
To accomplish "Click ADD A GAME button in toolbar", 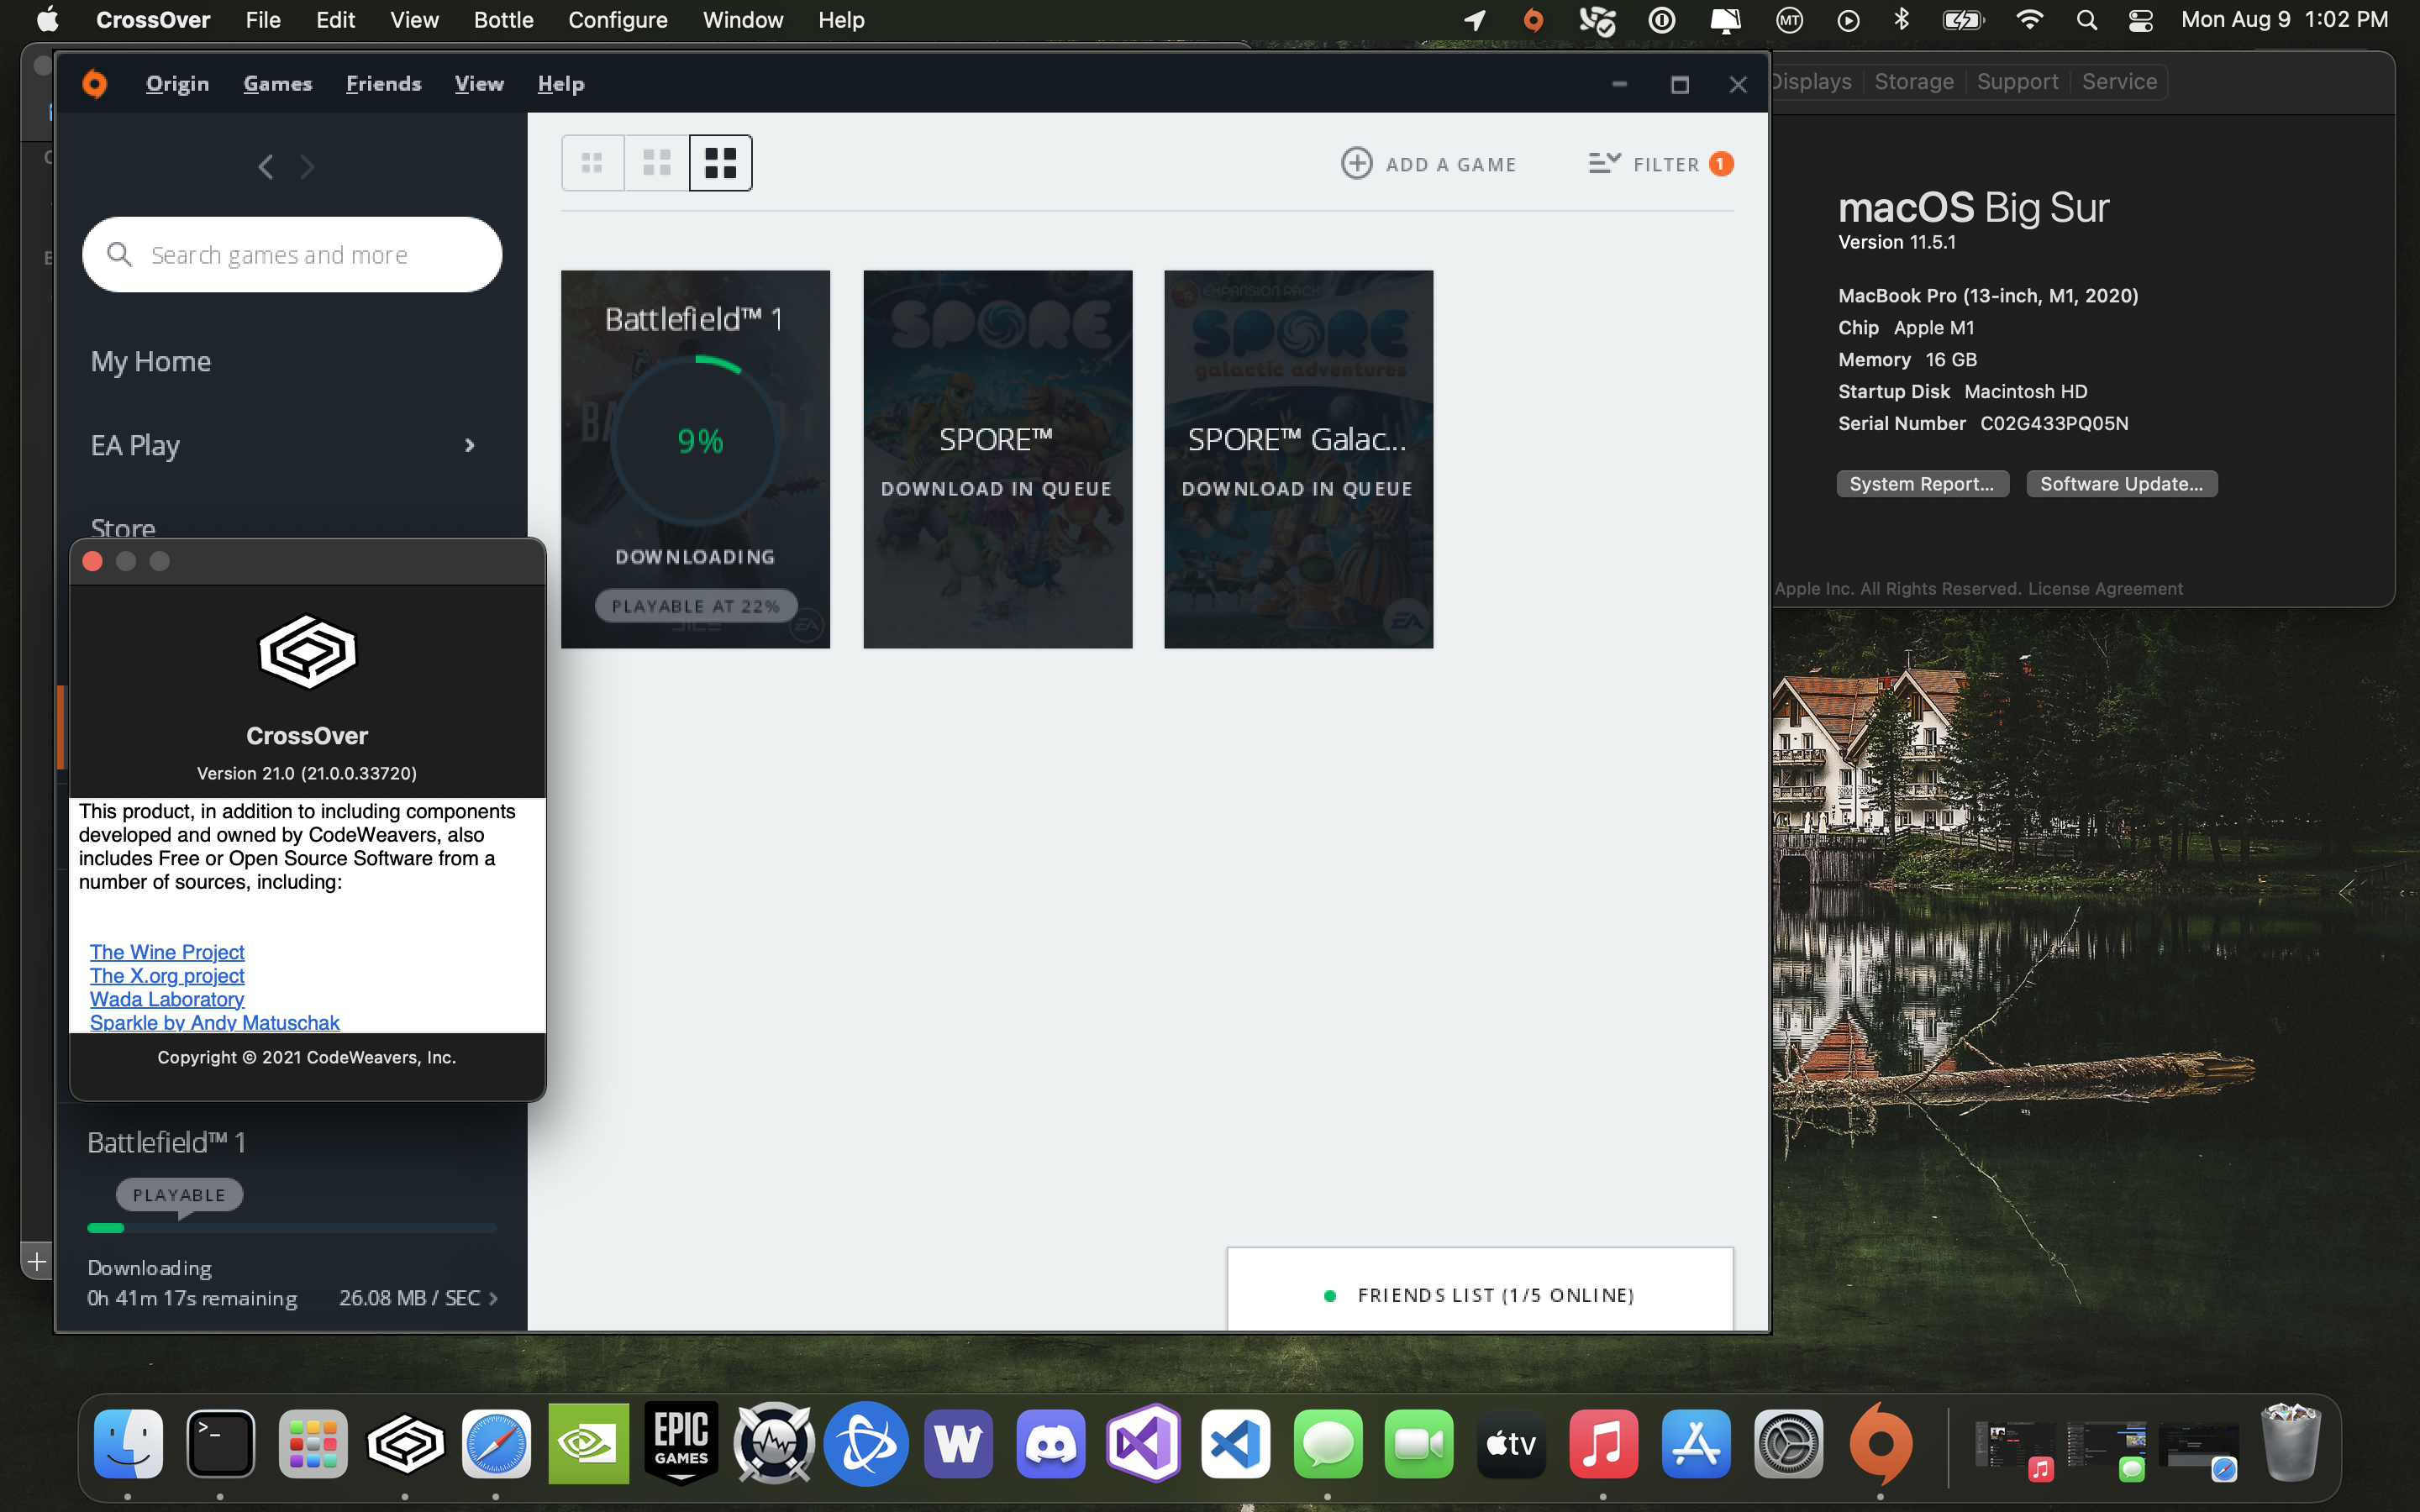I will [1427, 164].
